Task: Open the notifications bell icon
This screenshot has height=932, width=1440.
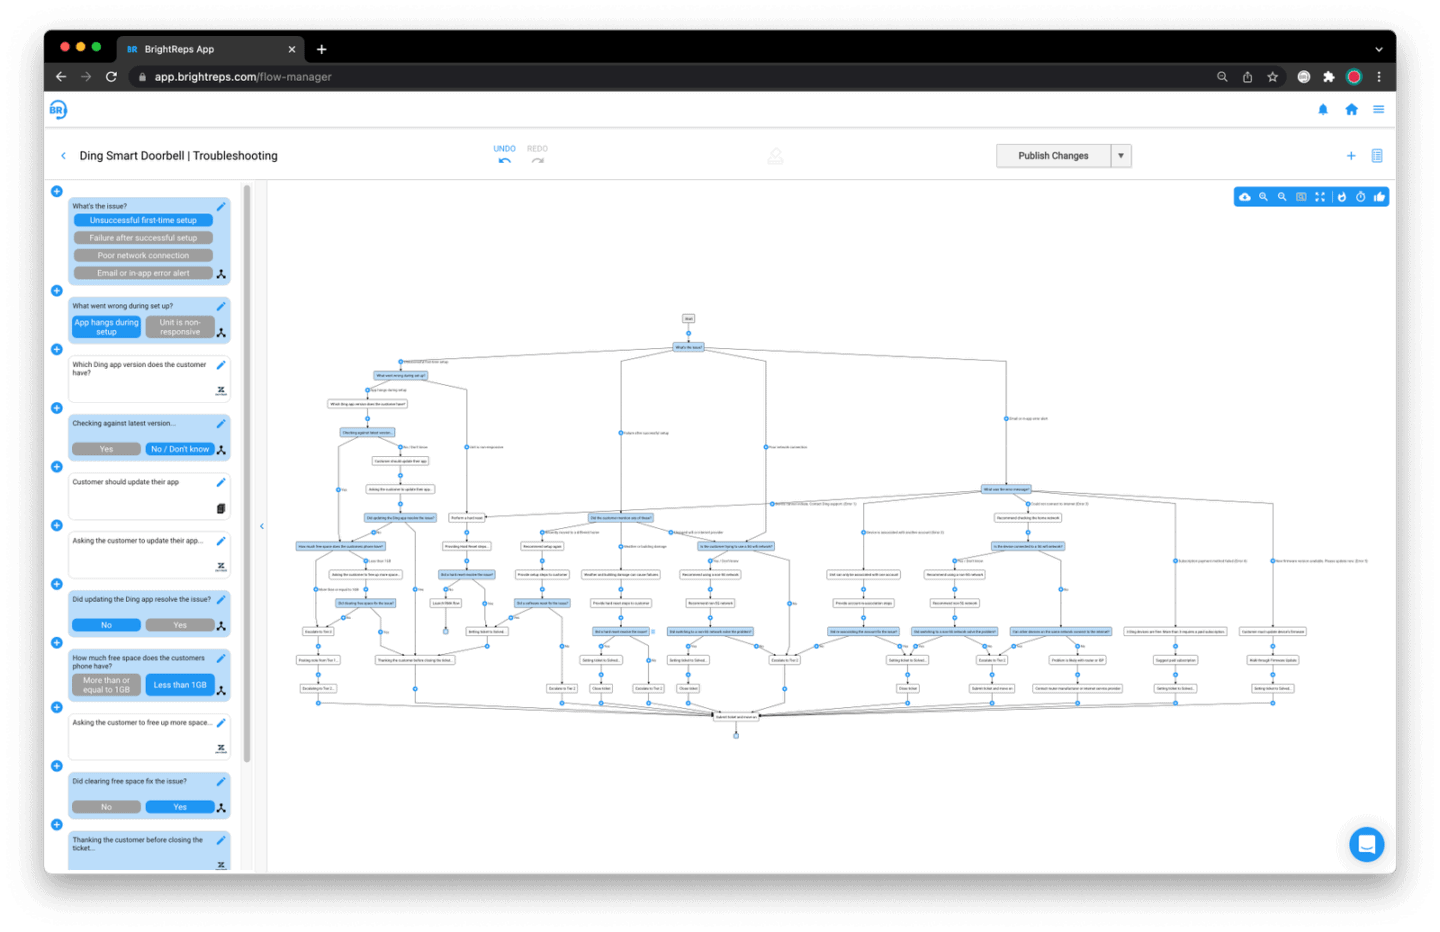Action: coord(1323,110)
